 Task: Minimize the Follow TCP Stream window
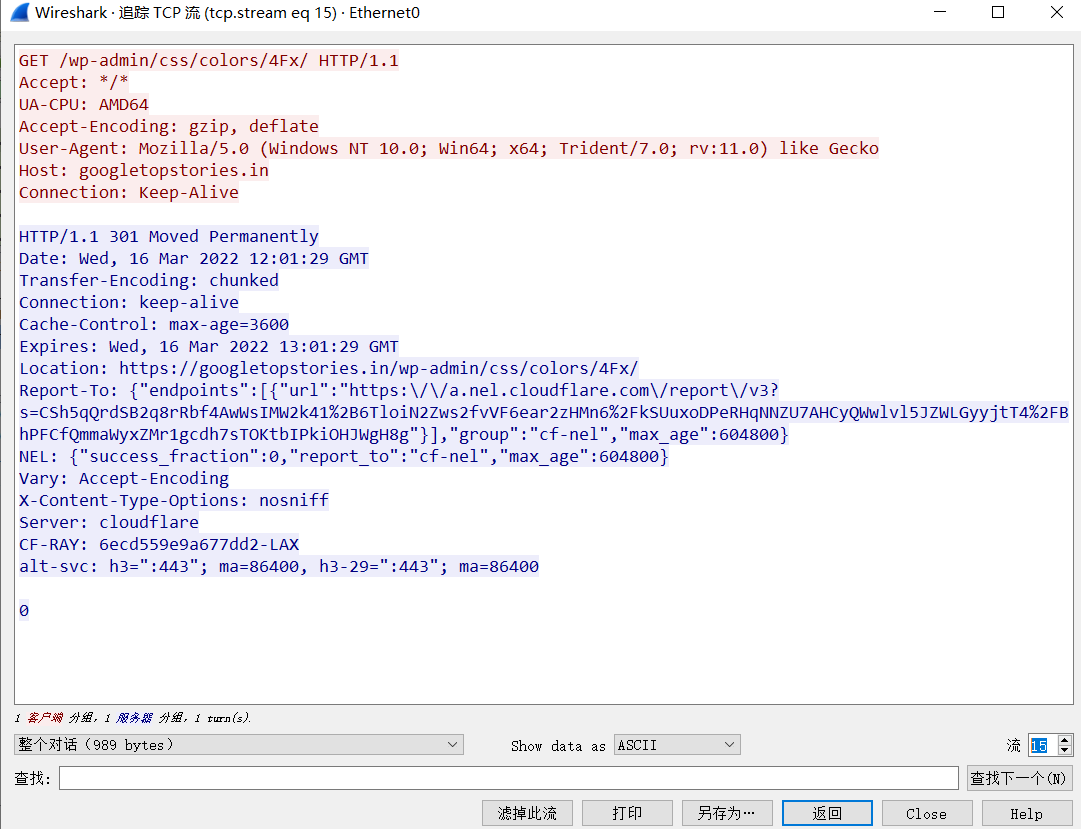pyautogui.click(x=938, y=13)
